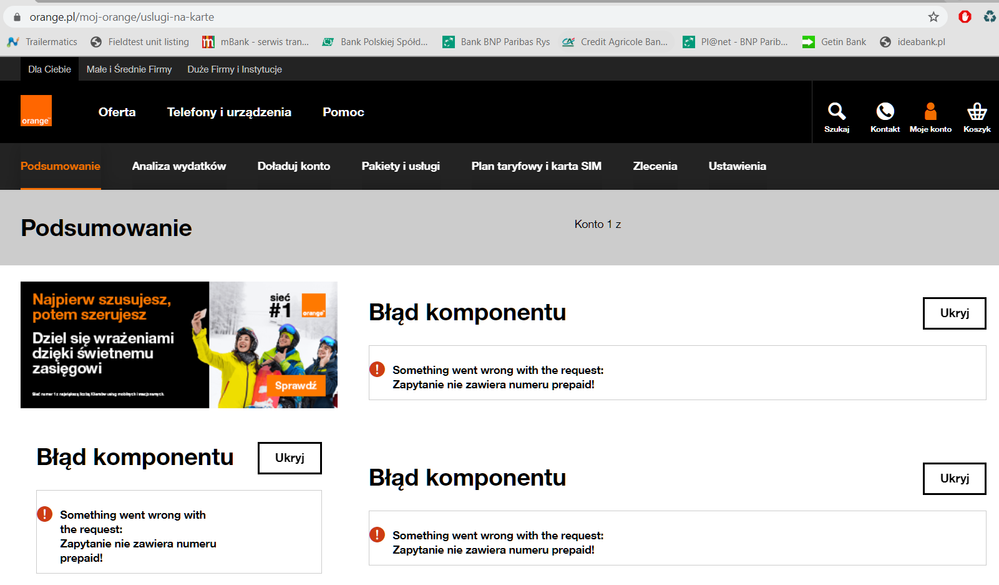Open the Pomoc menu
999x585 pixels.
point(343,112)
